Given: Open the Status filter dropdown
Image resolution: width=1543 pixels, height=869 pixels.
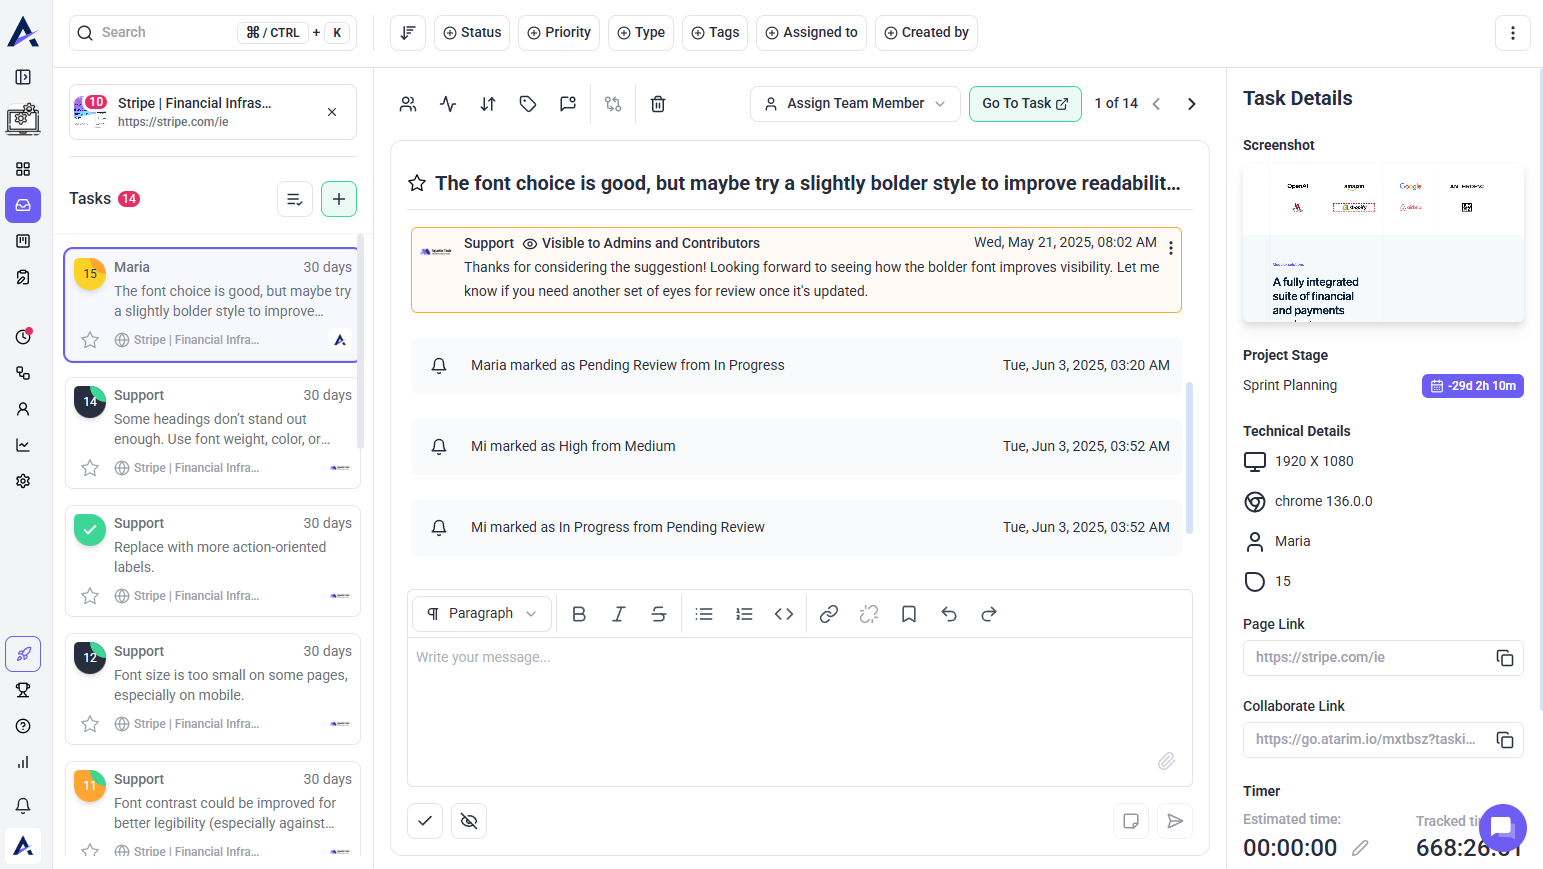Looking at the screenshot, I should [x=472, y=33].
